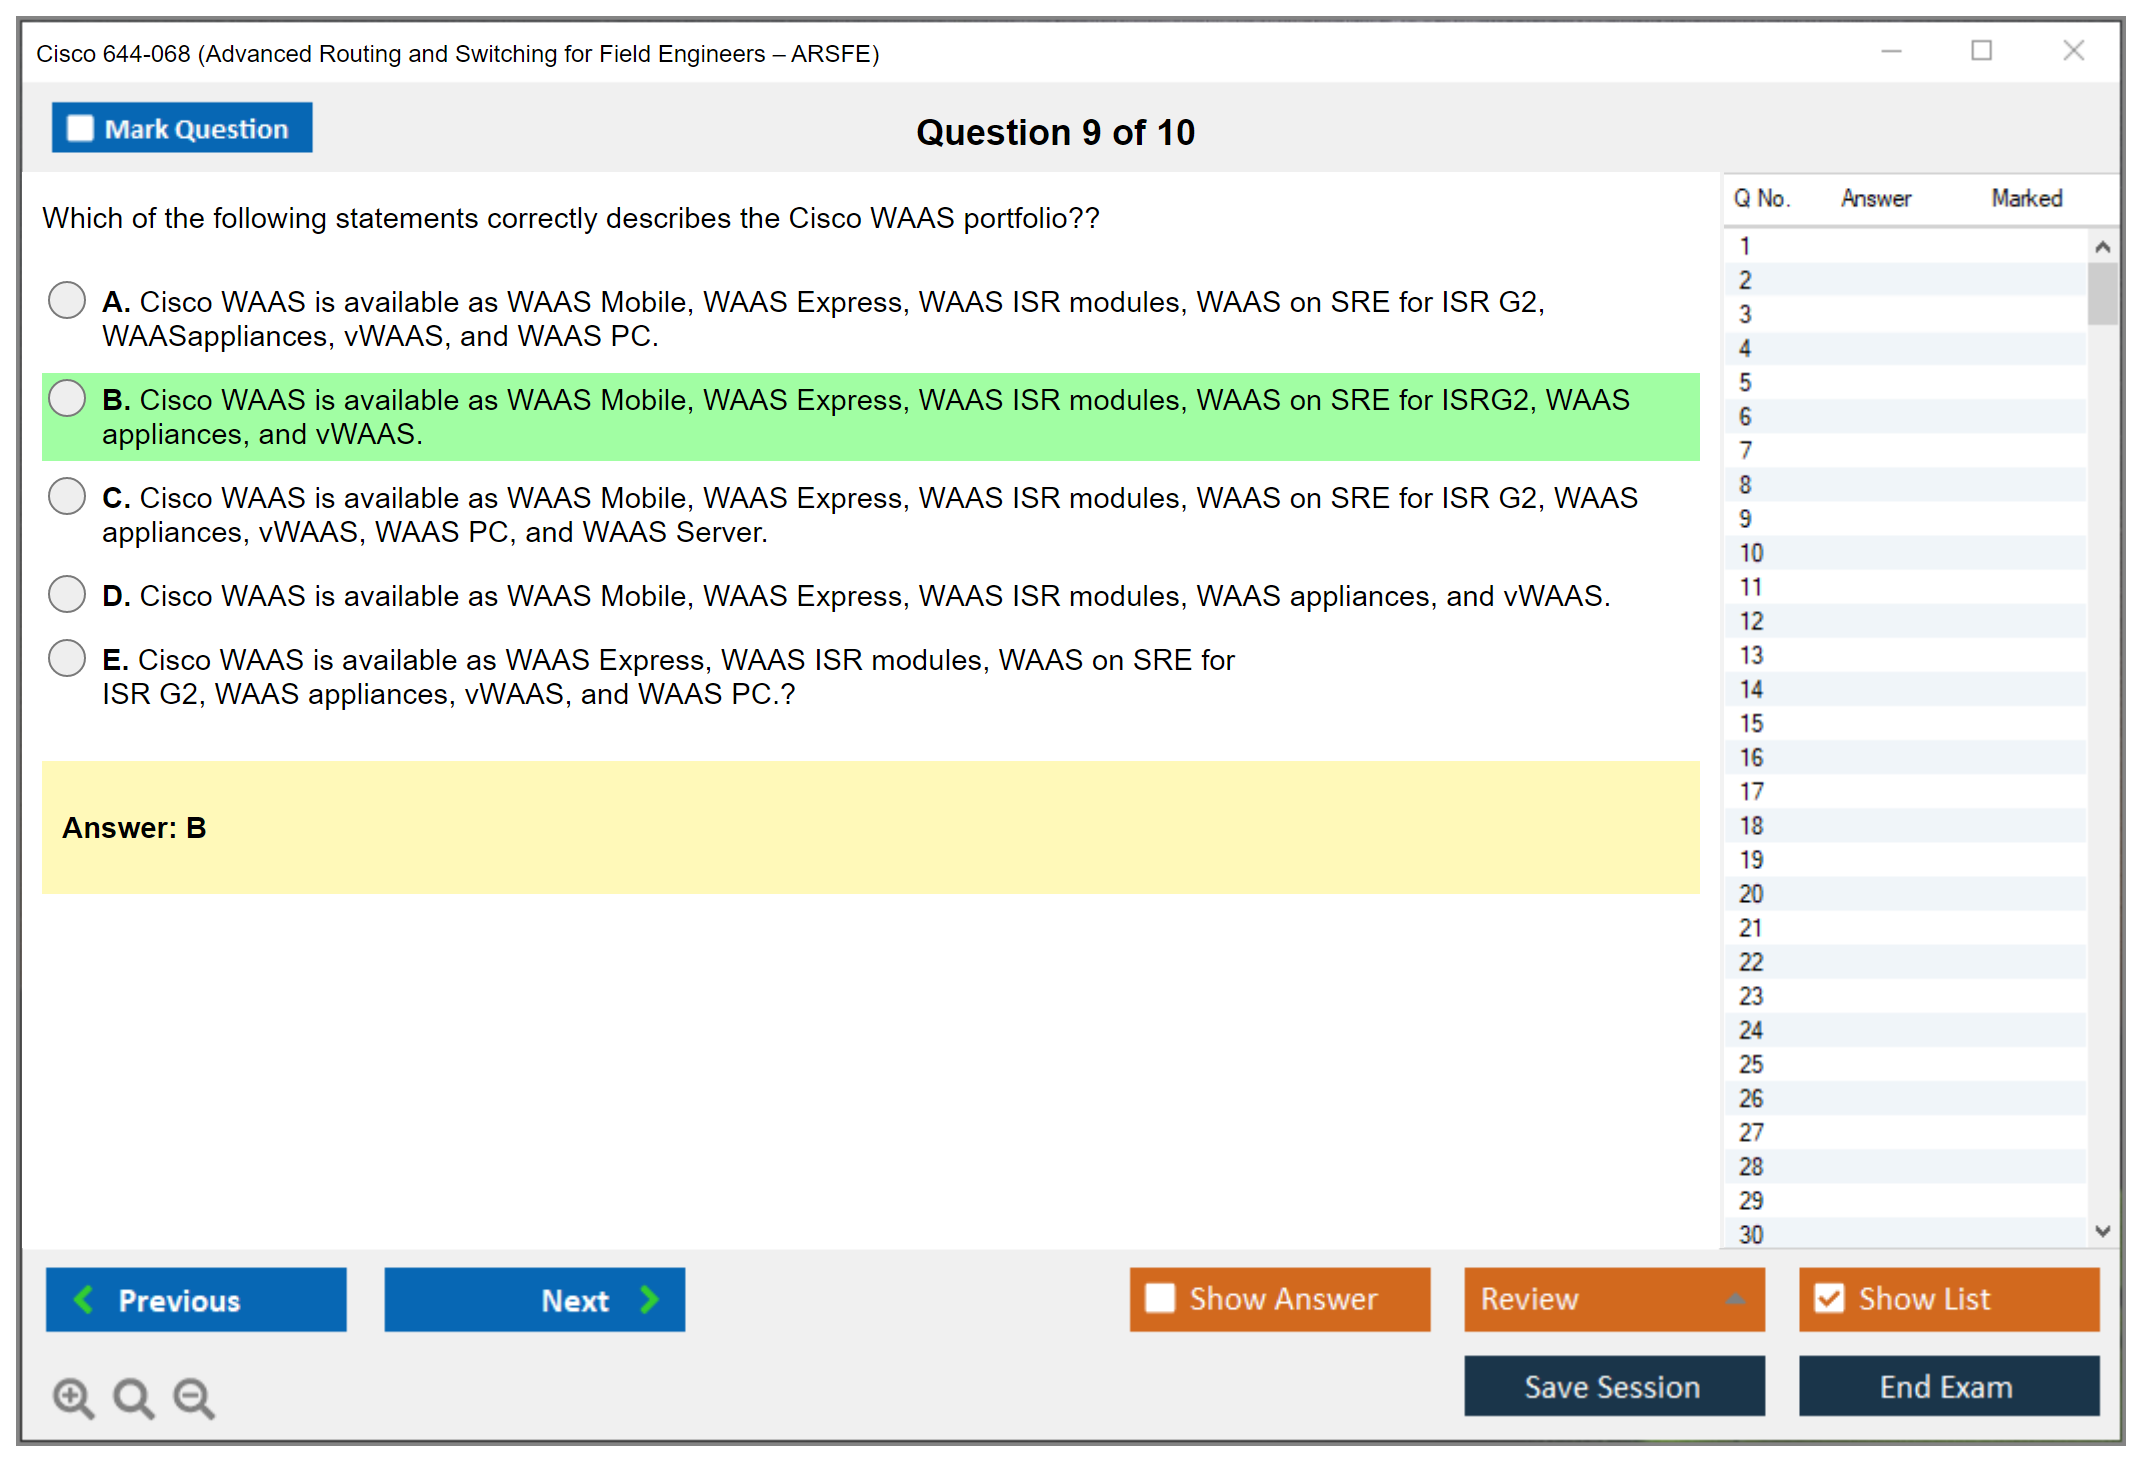2150x1470 pixels.
Task: Click the reset zoom magnifier icon
Action: click(x=133, y=1397)
